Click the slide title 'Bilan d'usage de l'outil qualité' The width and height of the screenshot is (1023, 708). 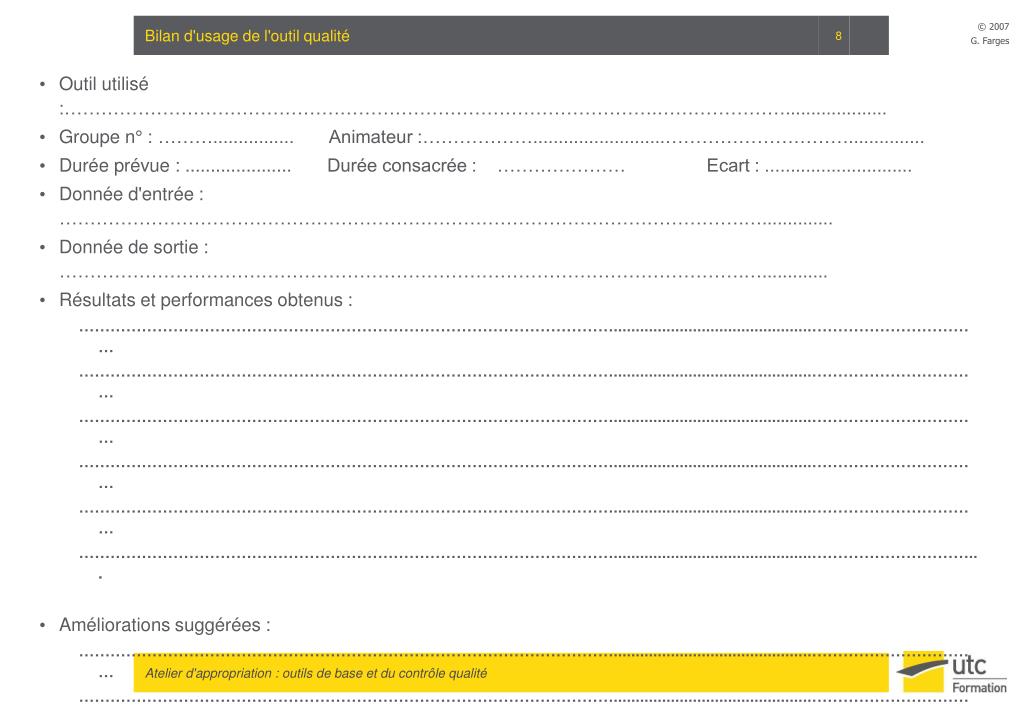tap(247, 36)
